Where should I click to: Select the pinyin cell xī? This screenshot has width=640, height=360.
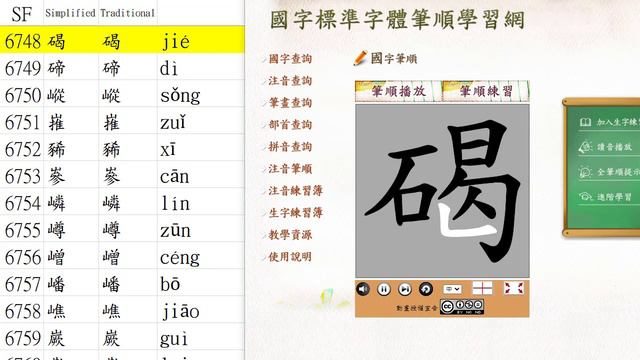click(x=201, y=149)
